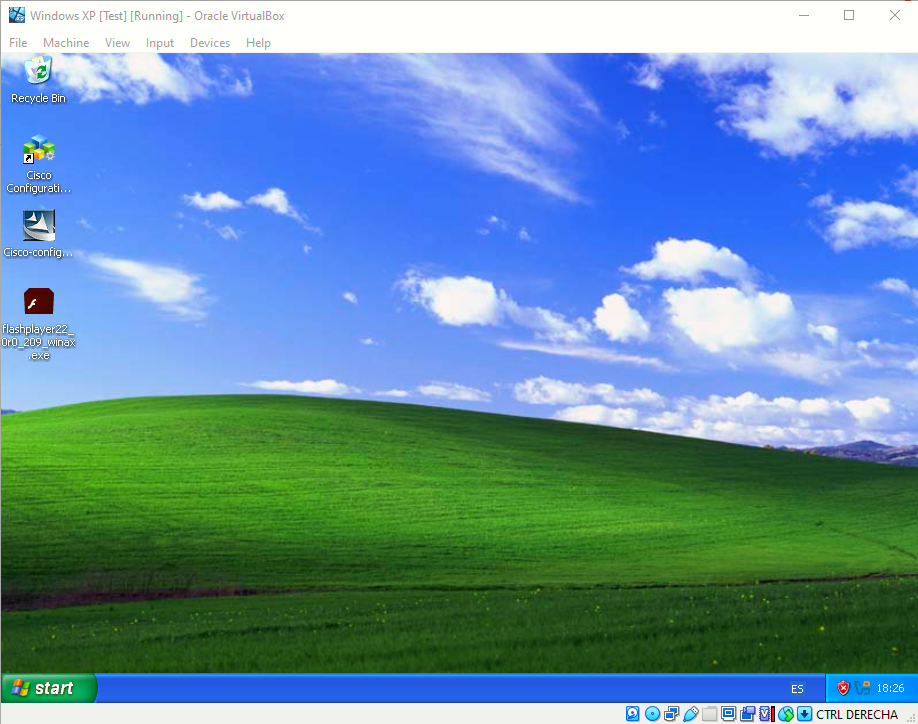
Task: Open the File menu
Action: (18, 43)
